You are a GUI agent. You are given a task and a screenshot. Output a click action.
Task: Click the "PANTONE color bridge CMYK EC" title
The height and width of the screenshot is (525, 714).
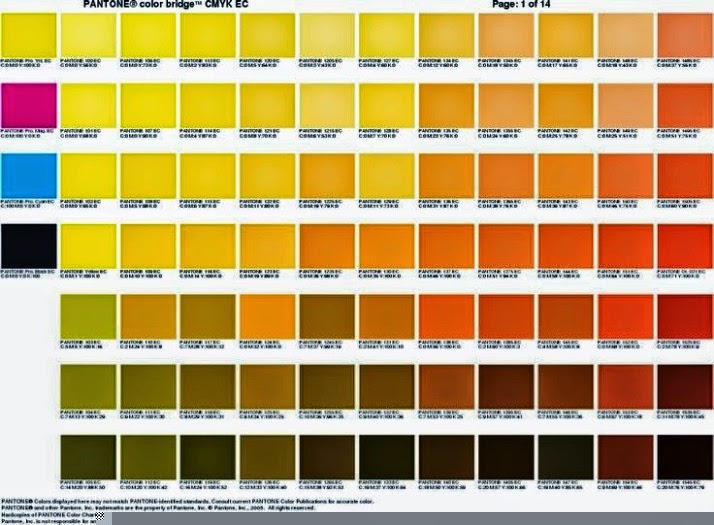pyautogui.click(x=166, y=4)
